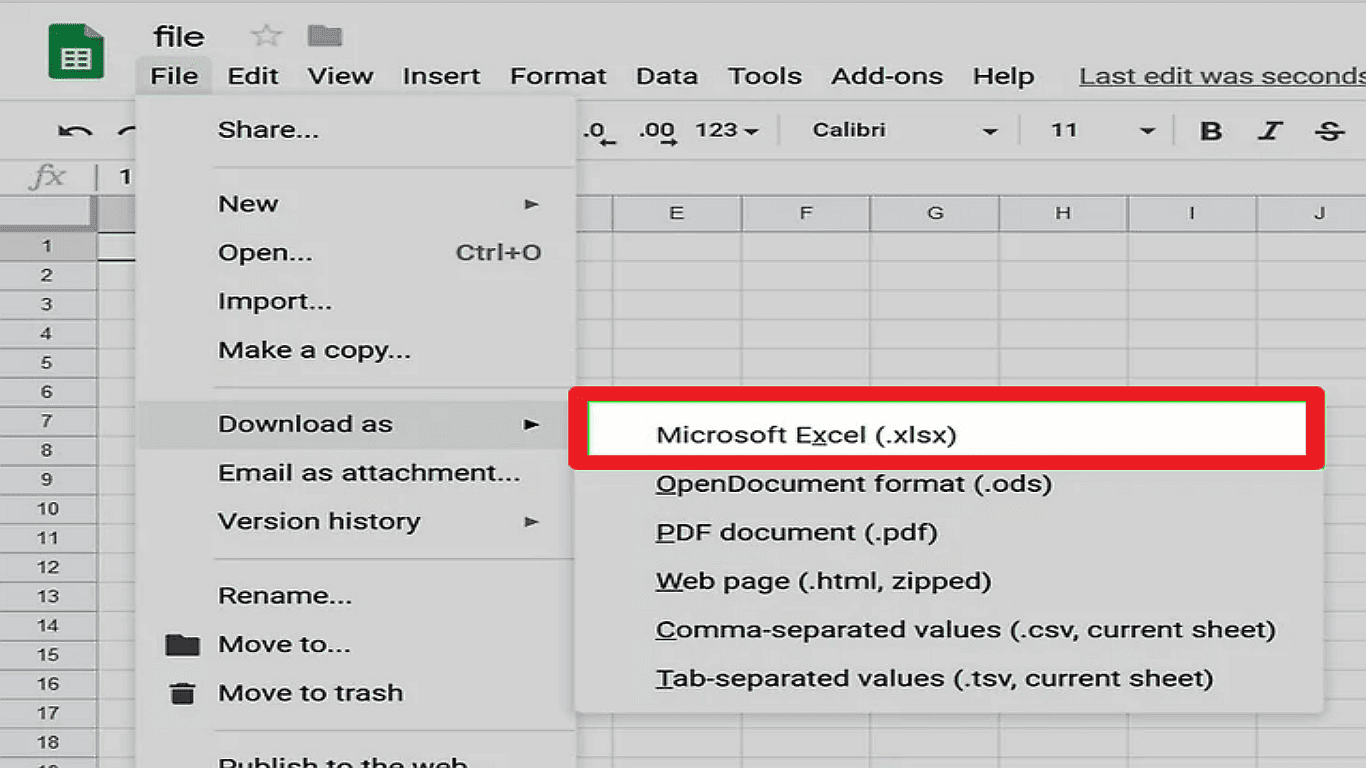Increase decimal places button

(657, 131)
